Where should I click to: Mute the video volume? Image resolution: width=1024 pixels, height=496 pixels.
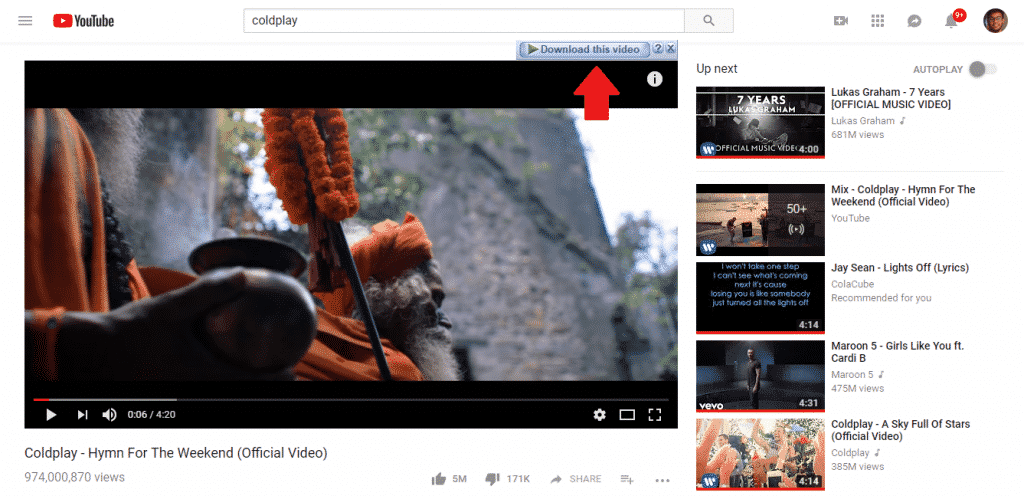click(x=109, y=415)
